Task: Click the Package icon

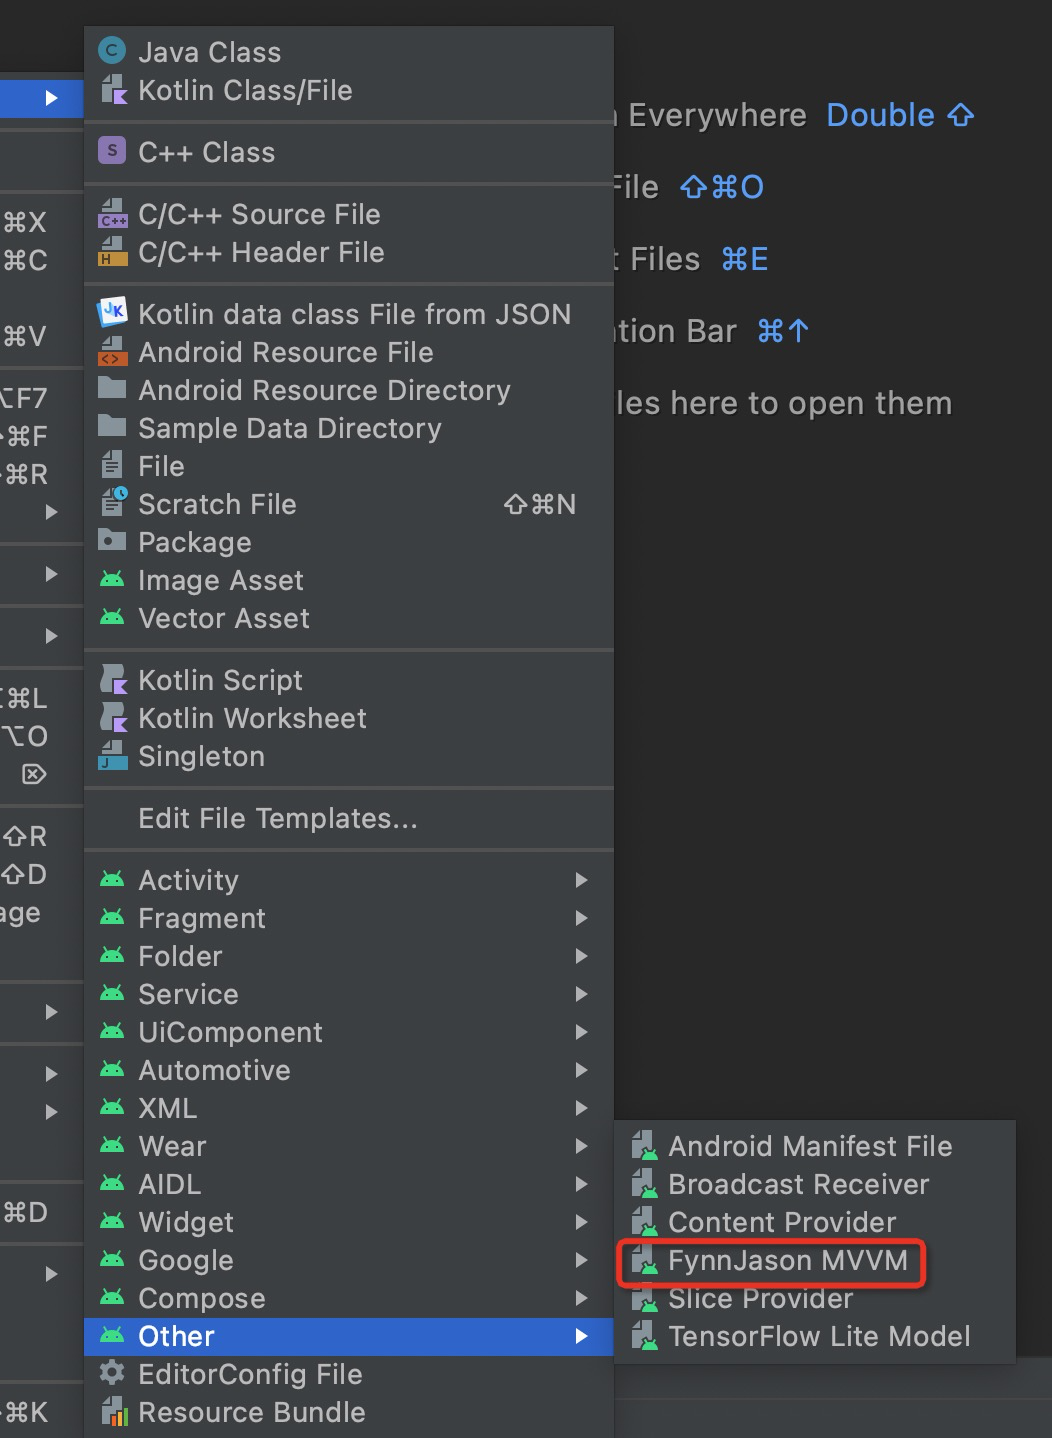Action: tap(113, 541)
